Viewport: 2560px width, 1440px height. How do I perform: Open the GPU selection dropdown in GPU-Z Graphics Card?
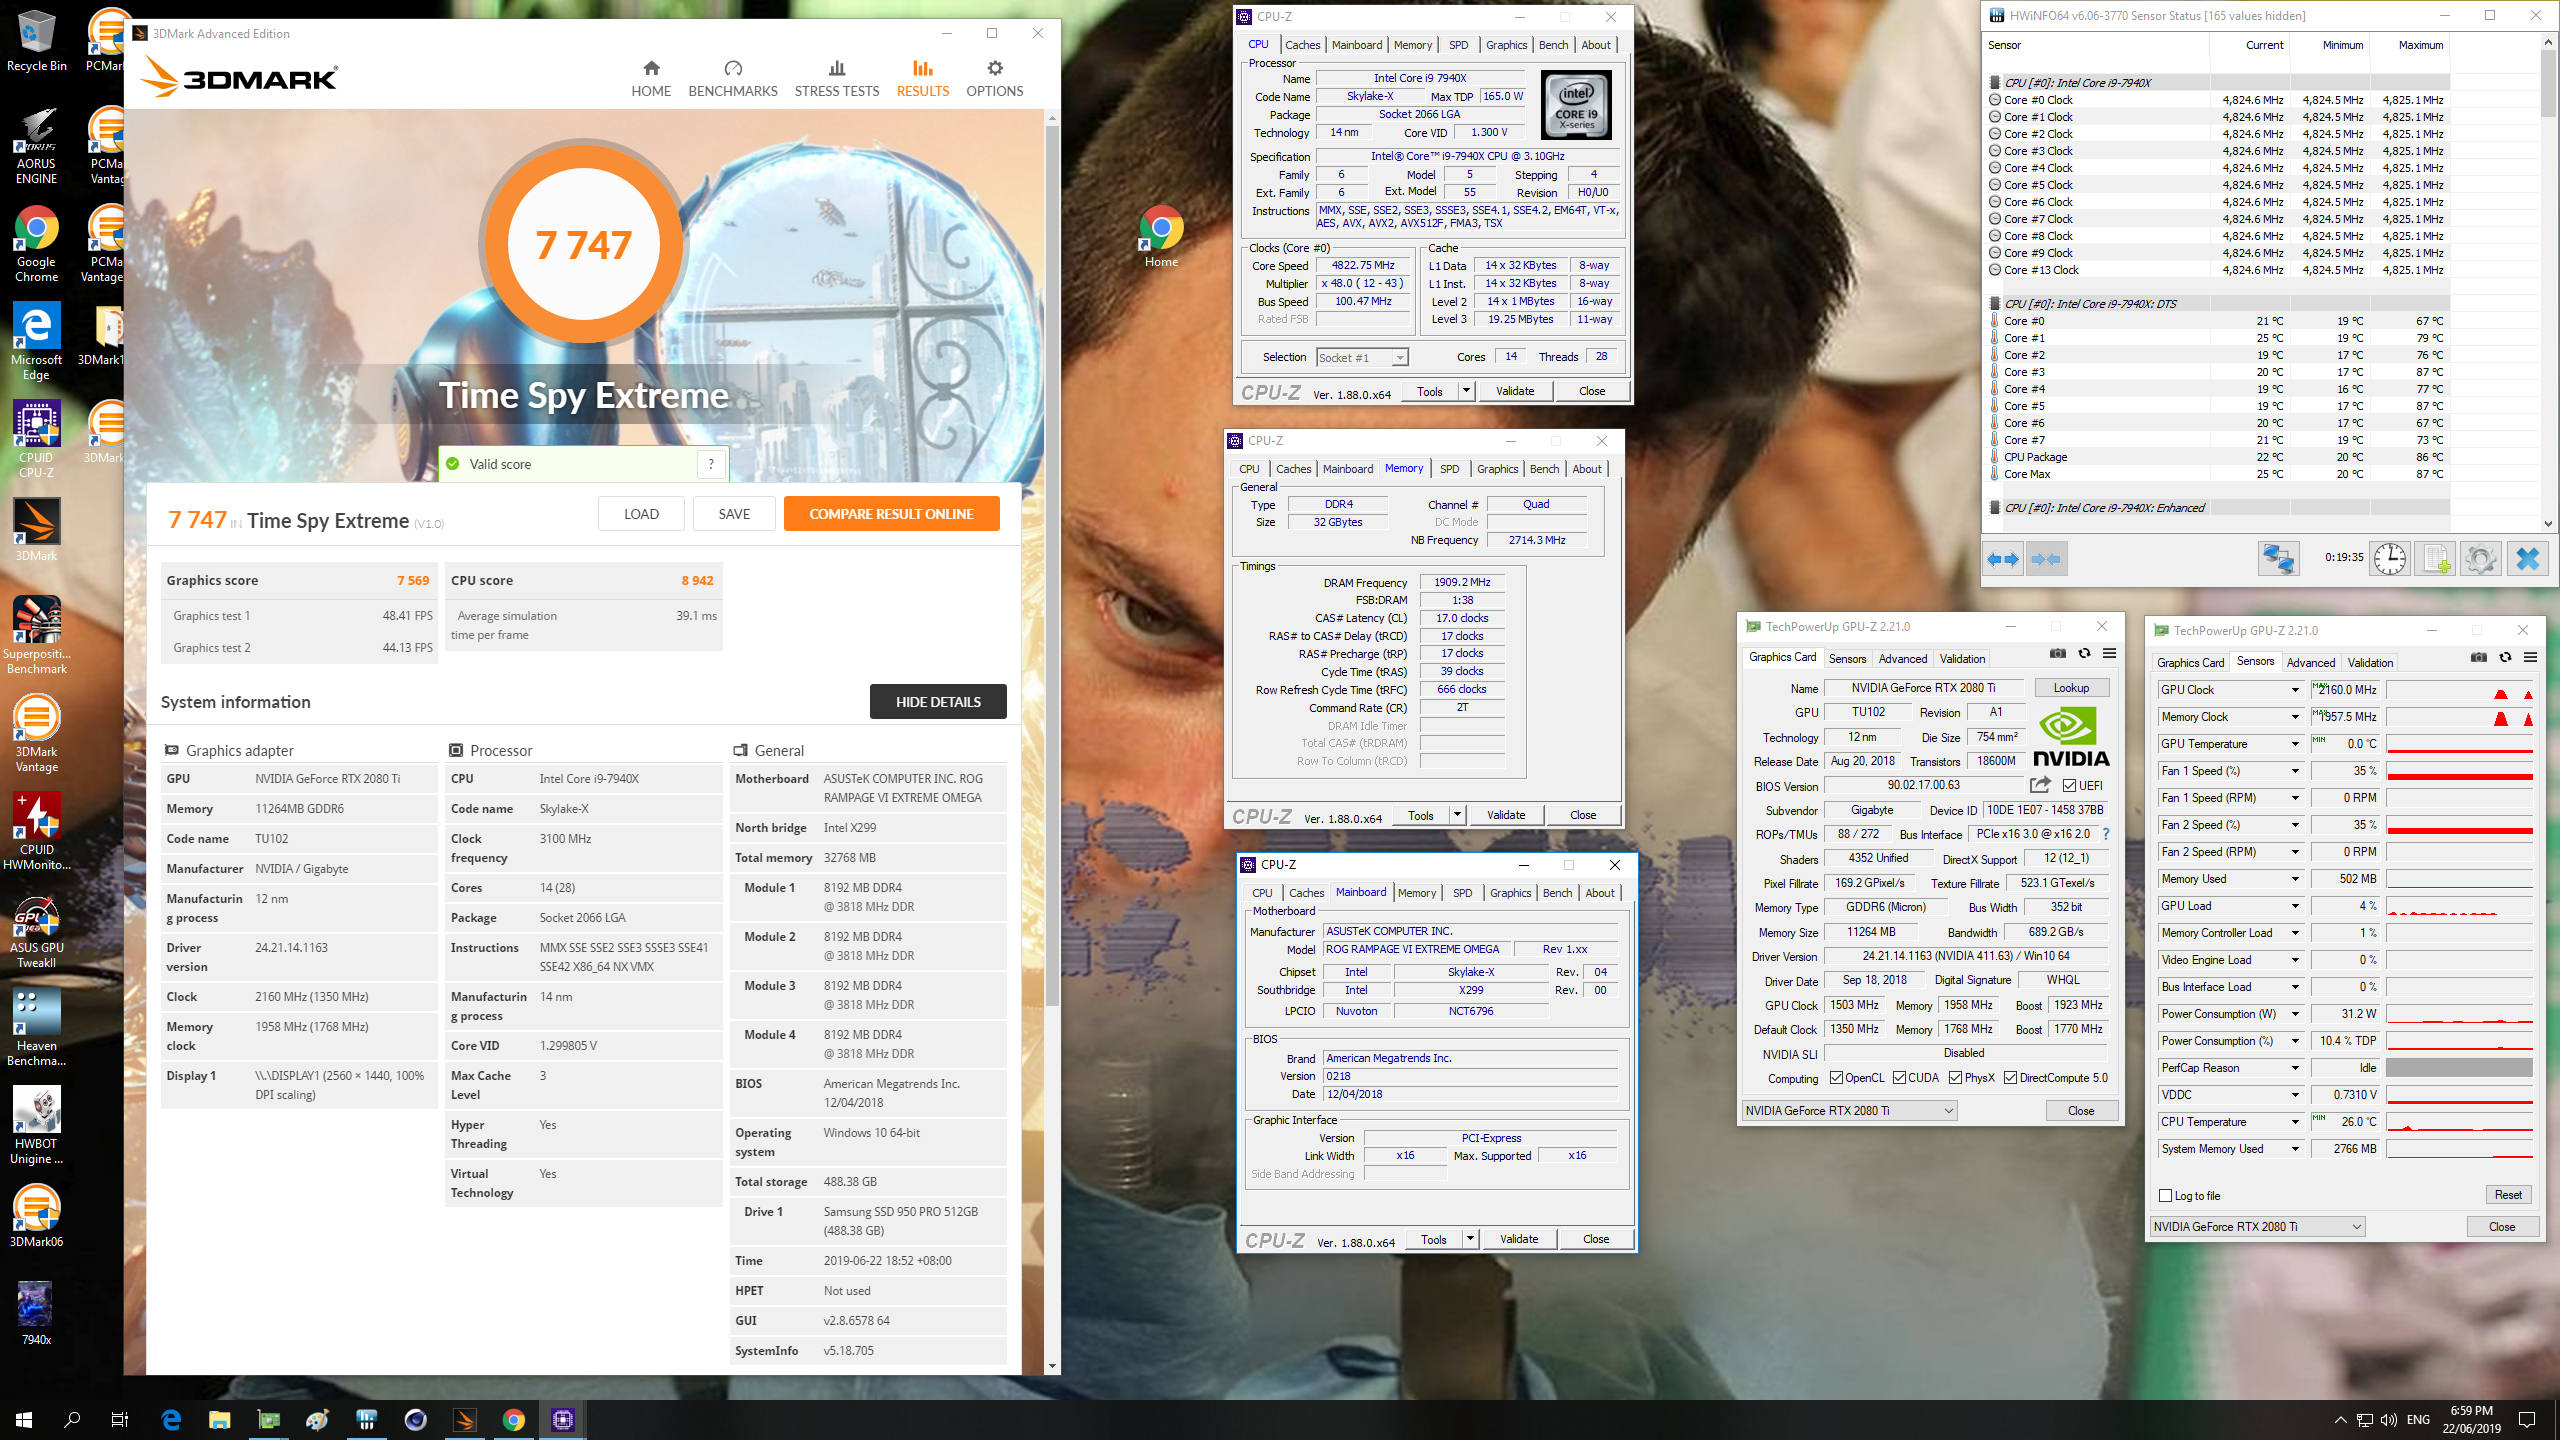pos(1849,1111)
